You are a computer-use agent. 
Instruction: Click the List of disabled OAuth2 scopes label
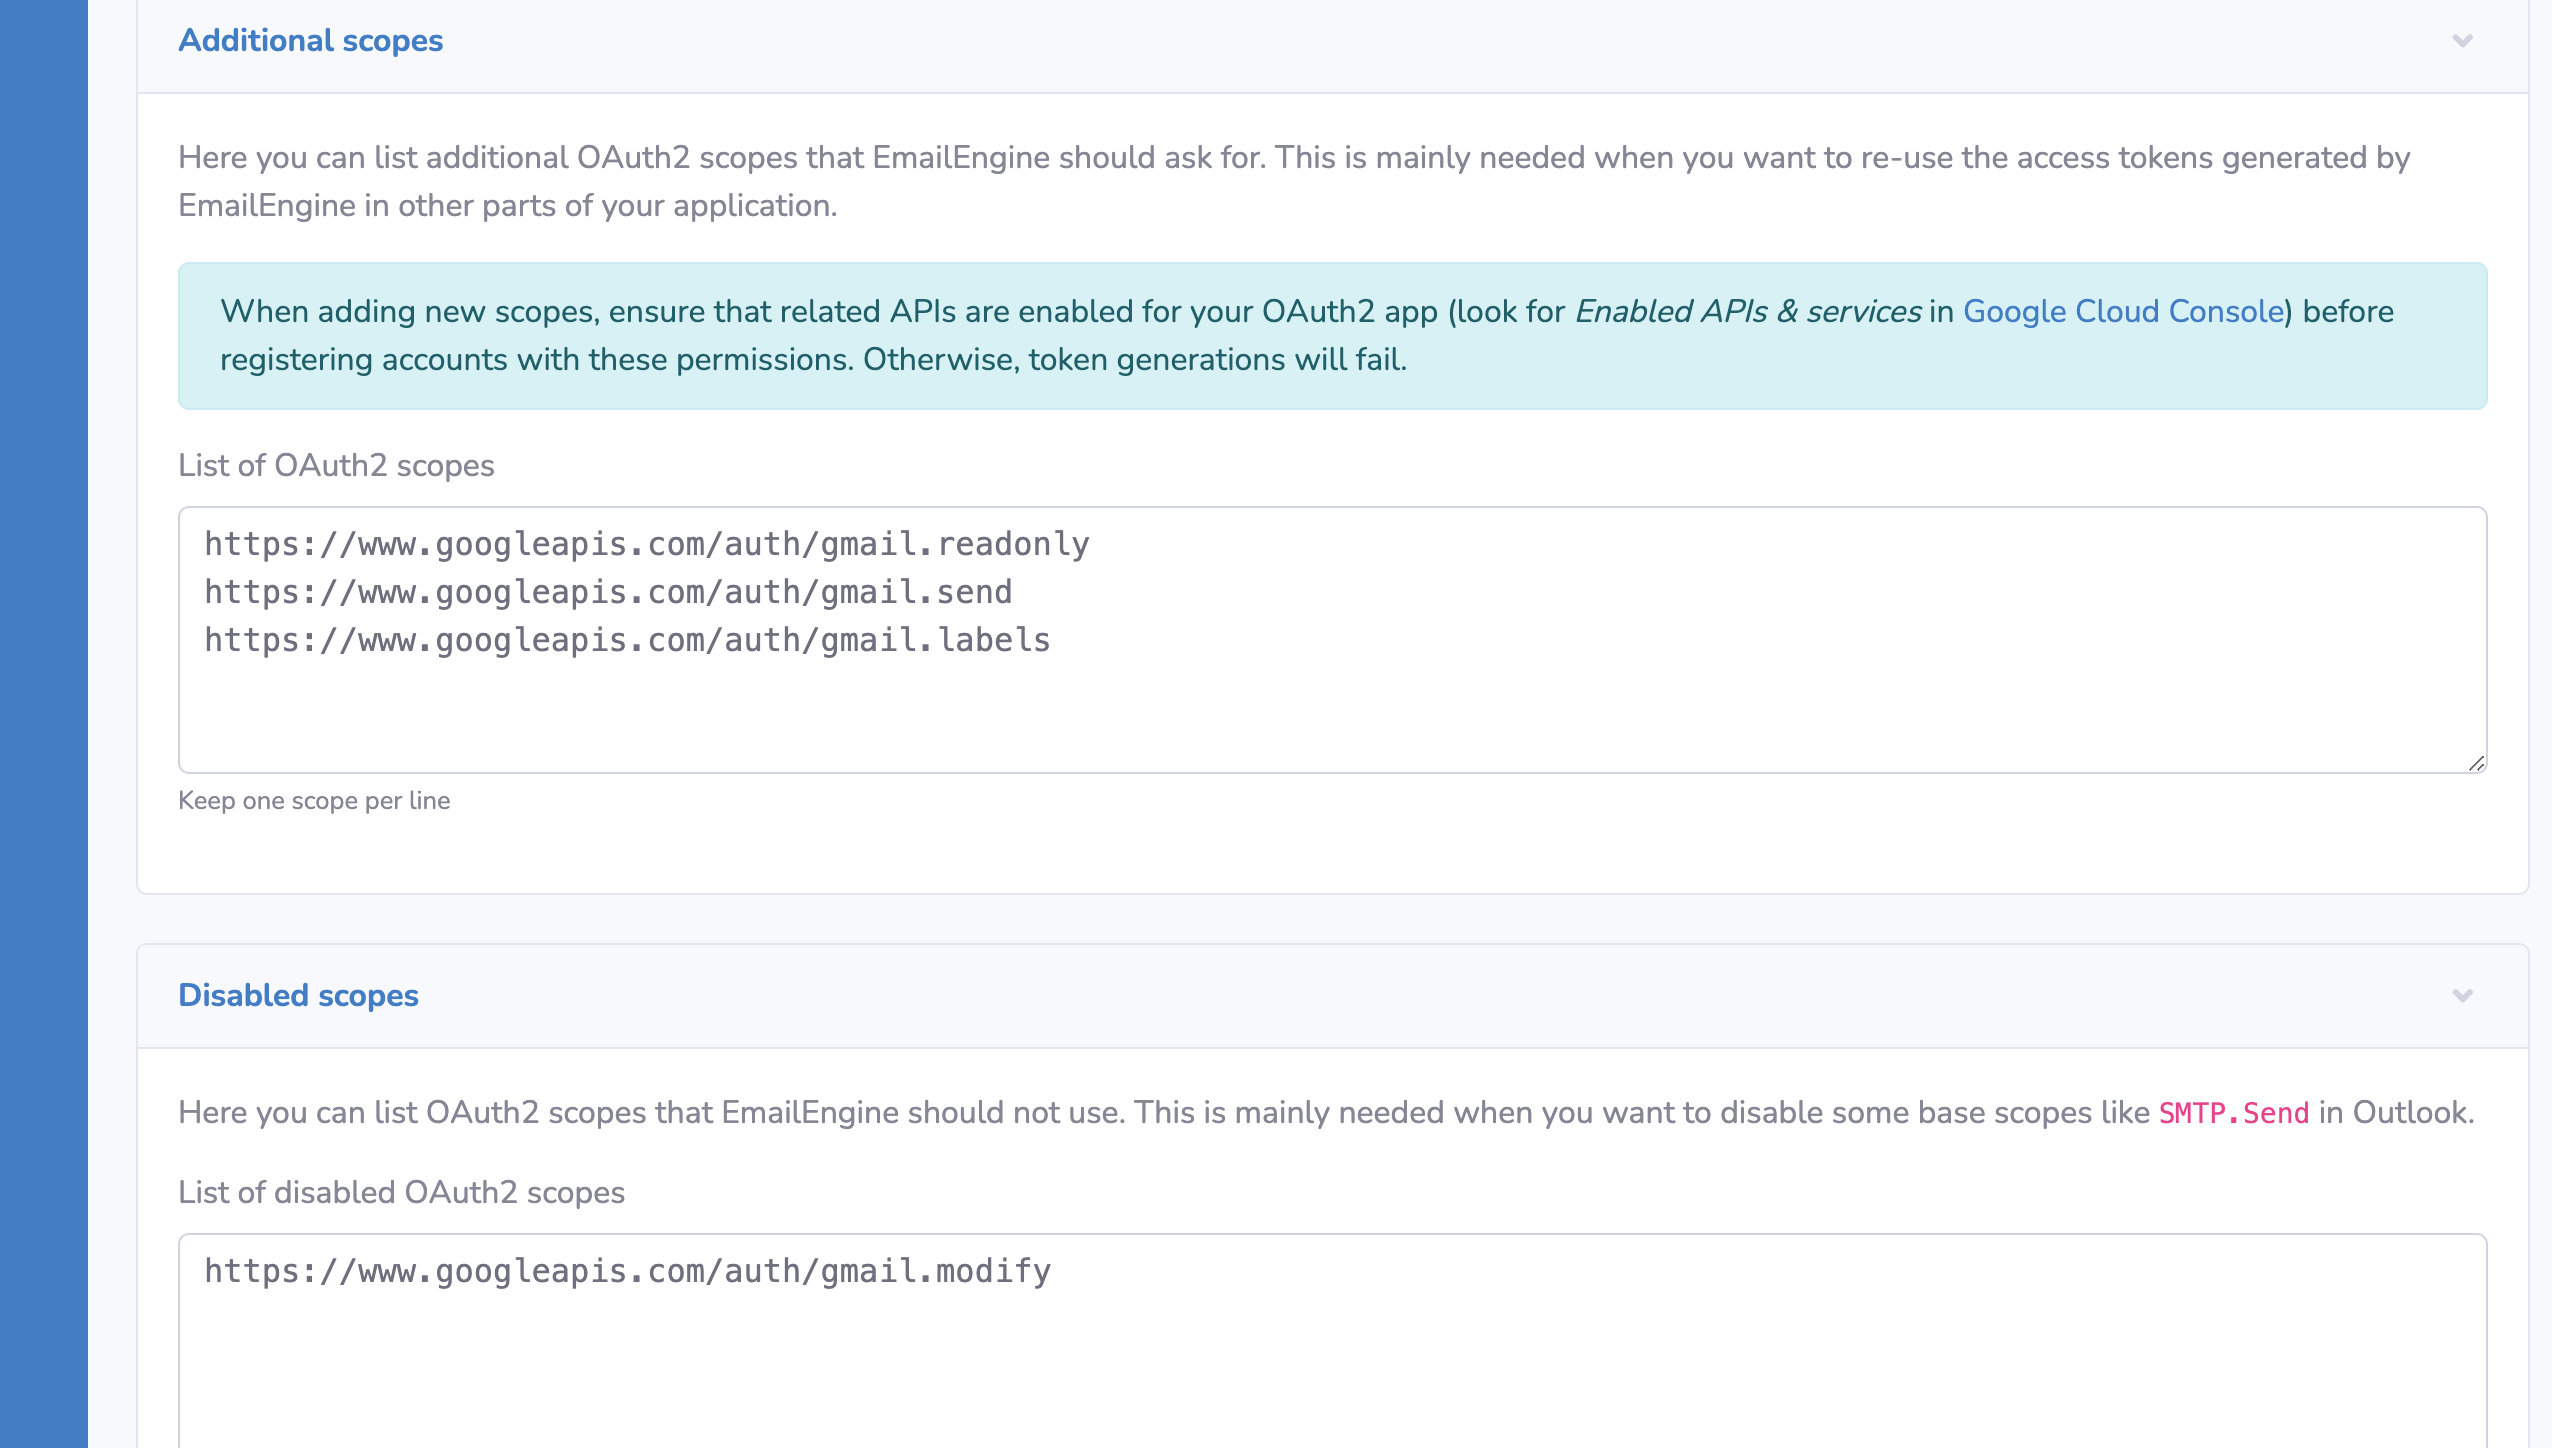(401, 1191)
